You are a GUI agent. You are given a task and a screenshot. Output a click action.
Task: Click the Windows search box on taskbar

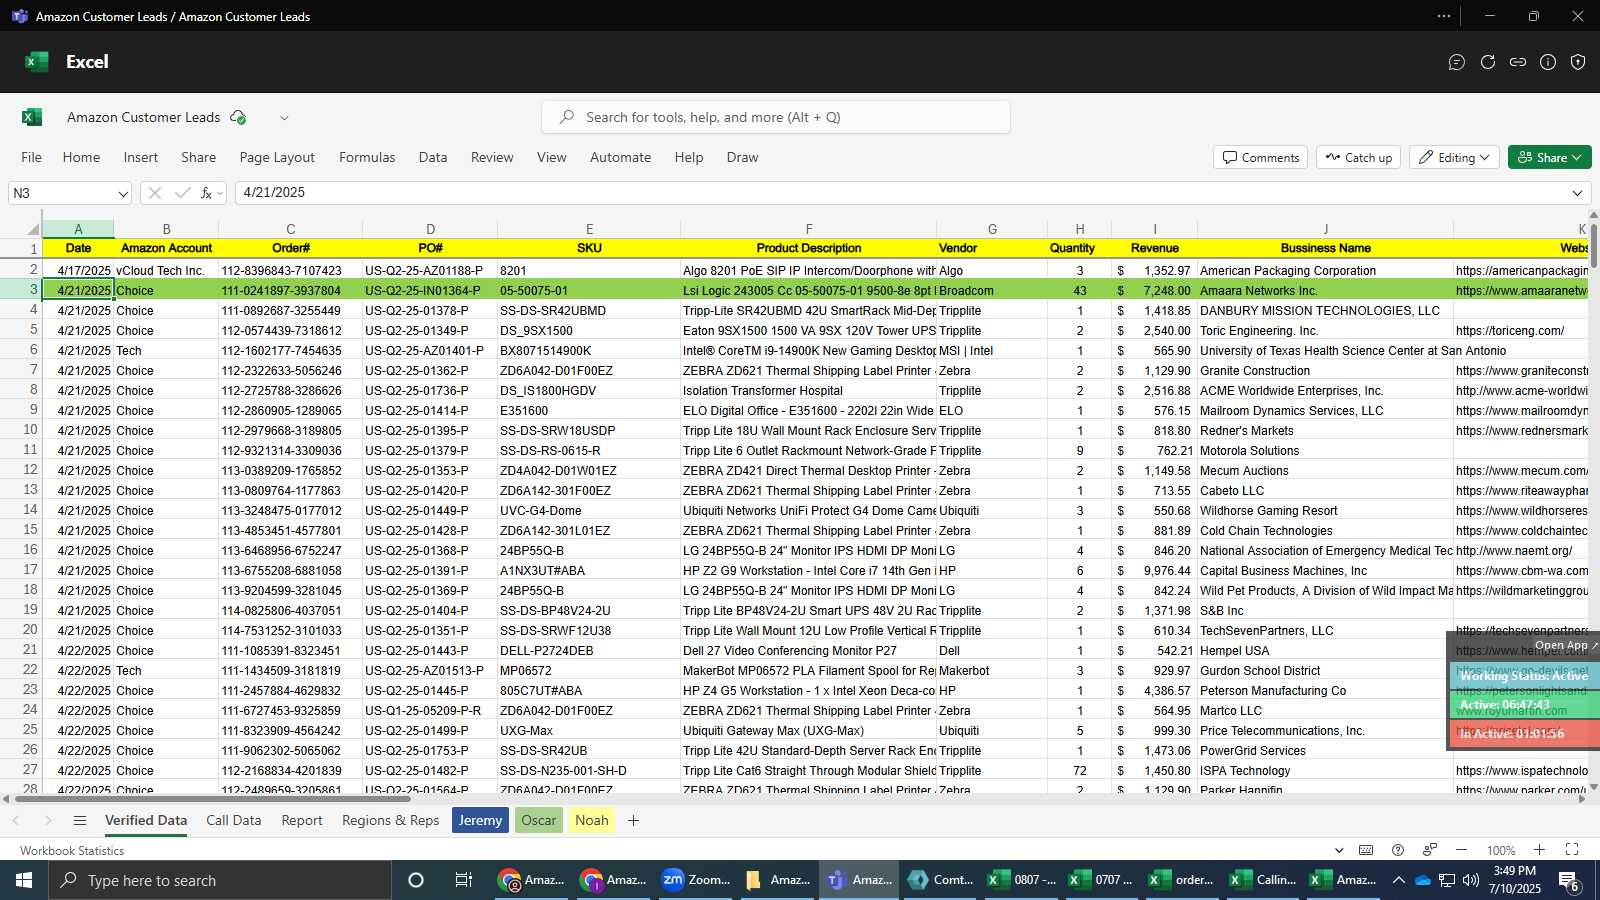click(x=218, y=880)
